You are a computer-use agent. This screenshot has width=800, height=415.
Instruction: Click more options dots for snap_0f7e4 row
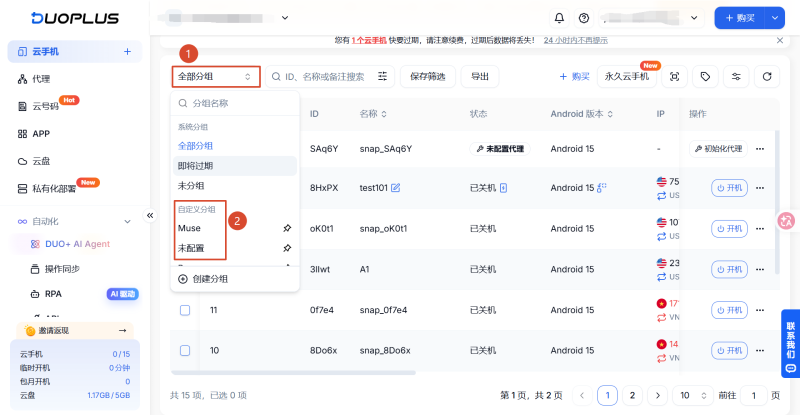(760, 310)
